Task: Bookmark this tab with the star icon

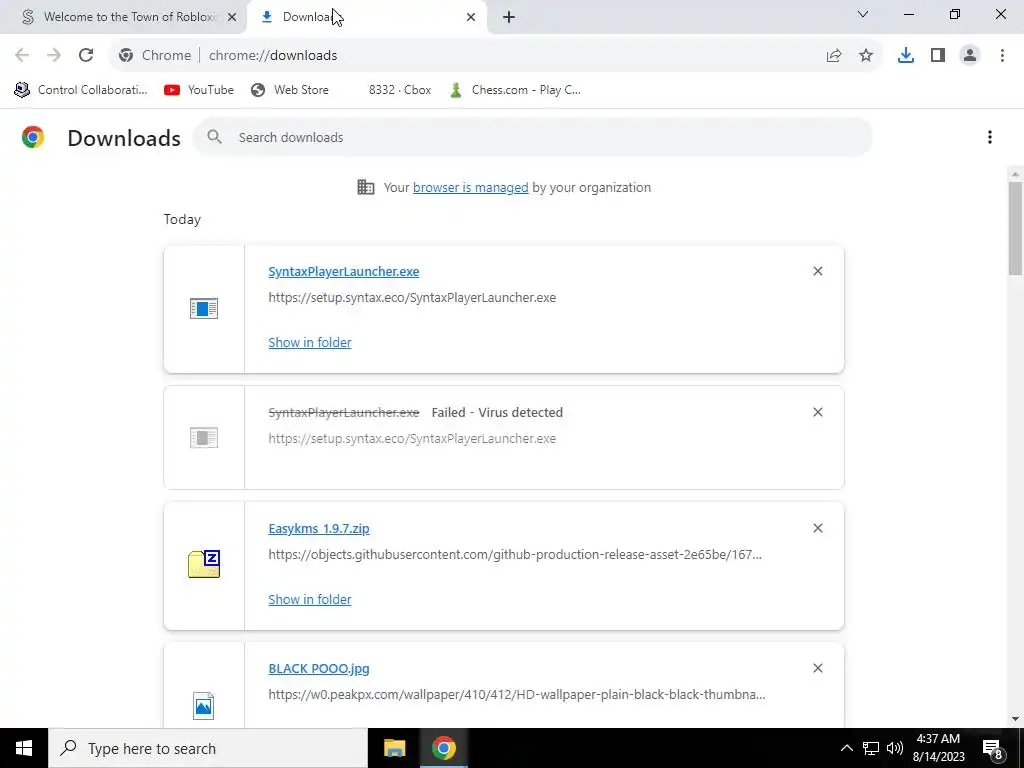Action: [866, 56]
